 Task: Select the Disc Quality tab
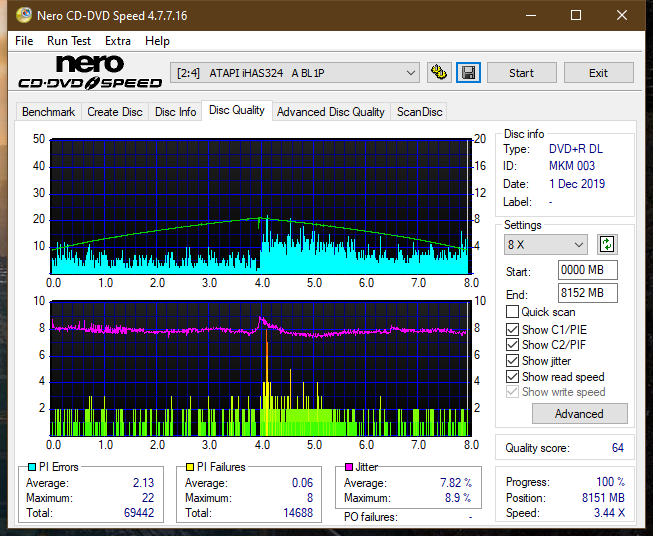point(237,110)
